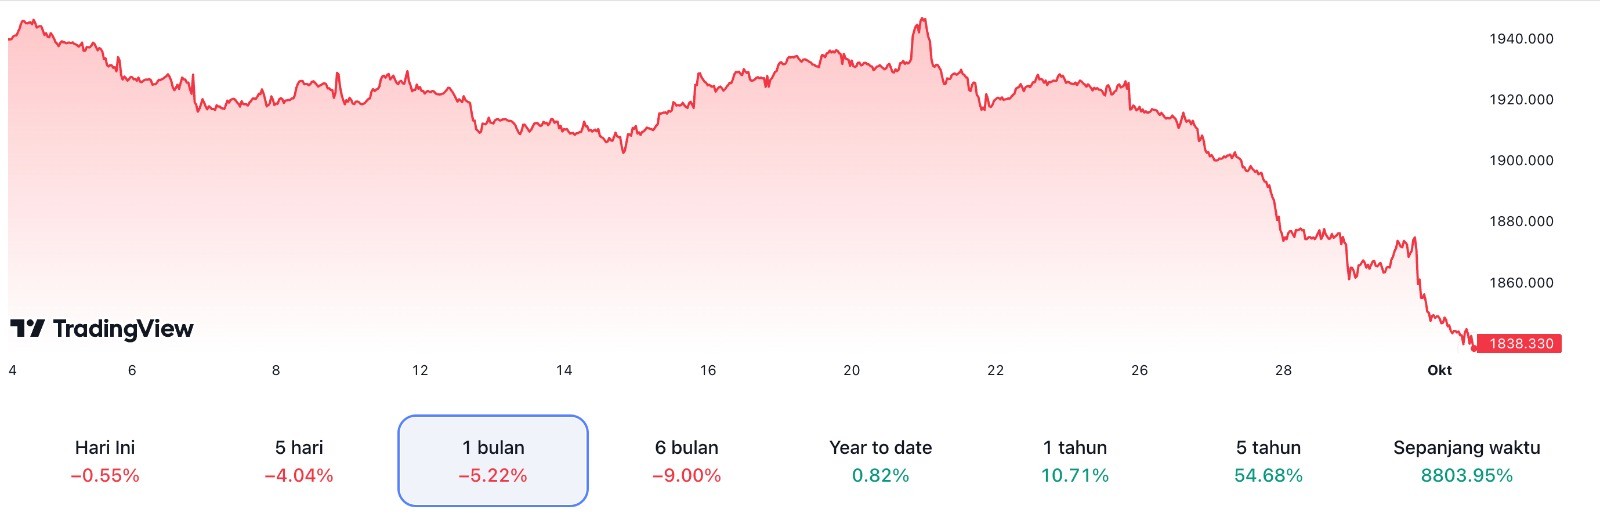Select the 1 tahun time range

pyautogui.click(x=1074, y=461)
